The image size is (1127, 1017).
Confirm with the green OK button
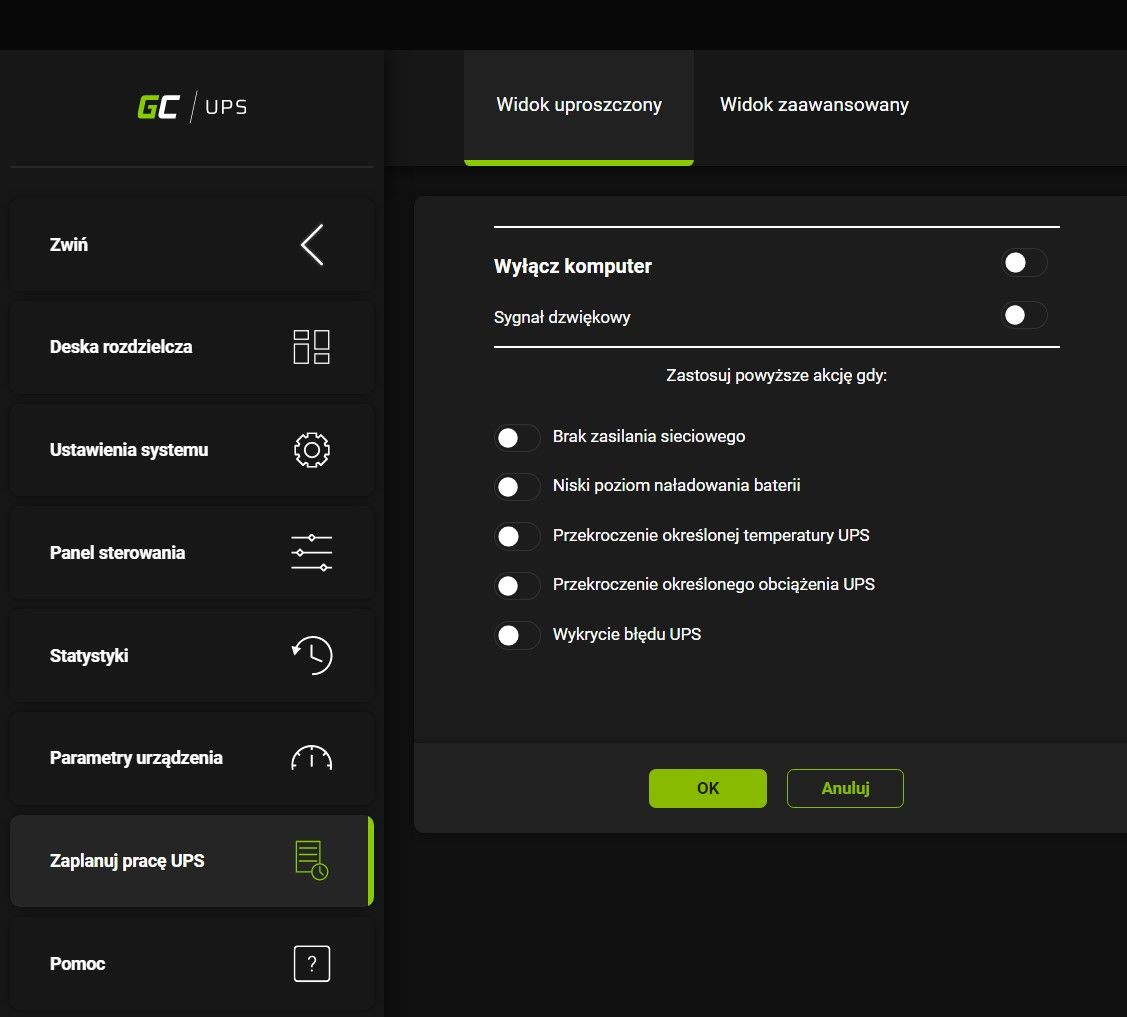click(707, 788)
